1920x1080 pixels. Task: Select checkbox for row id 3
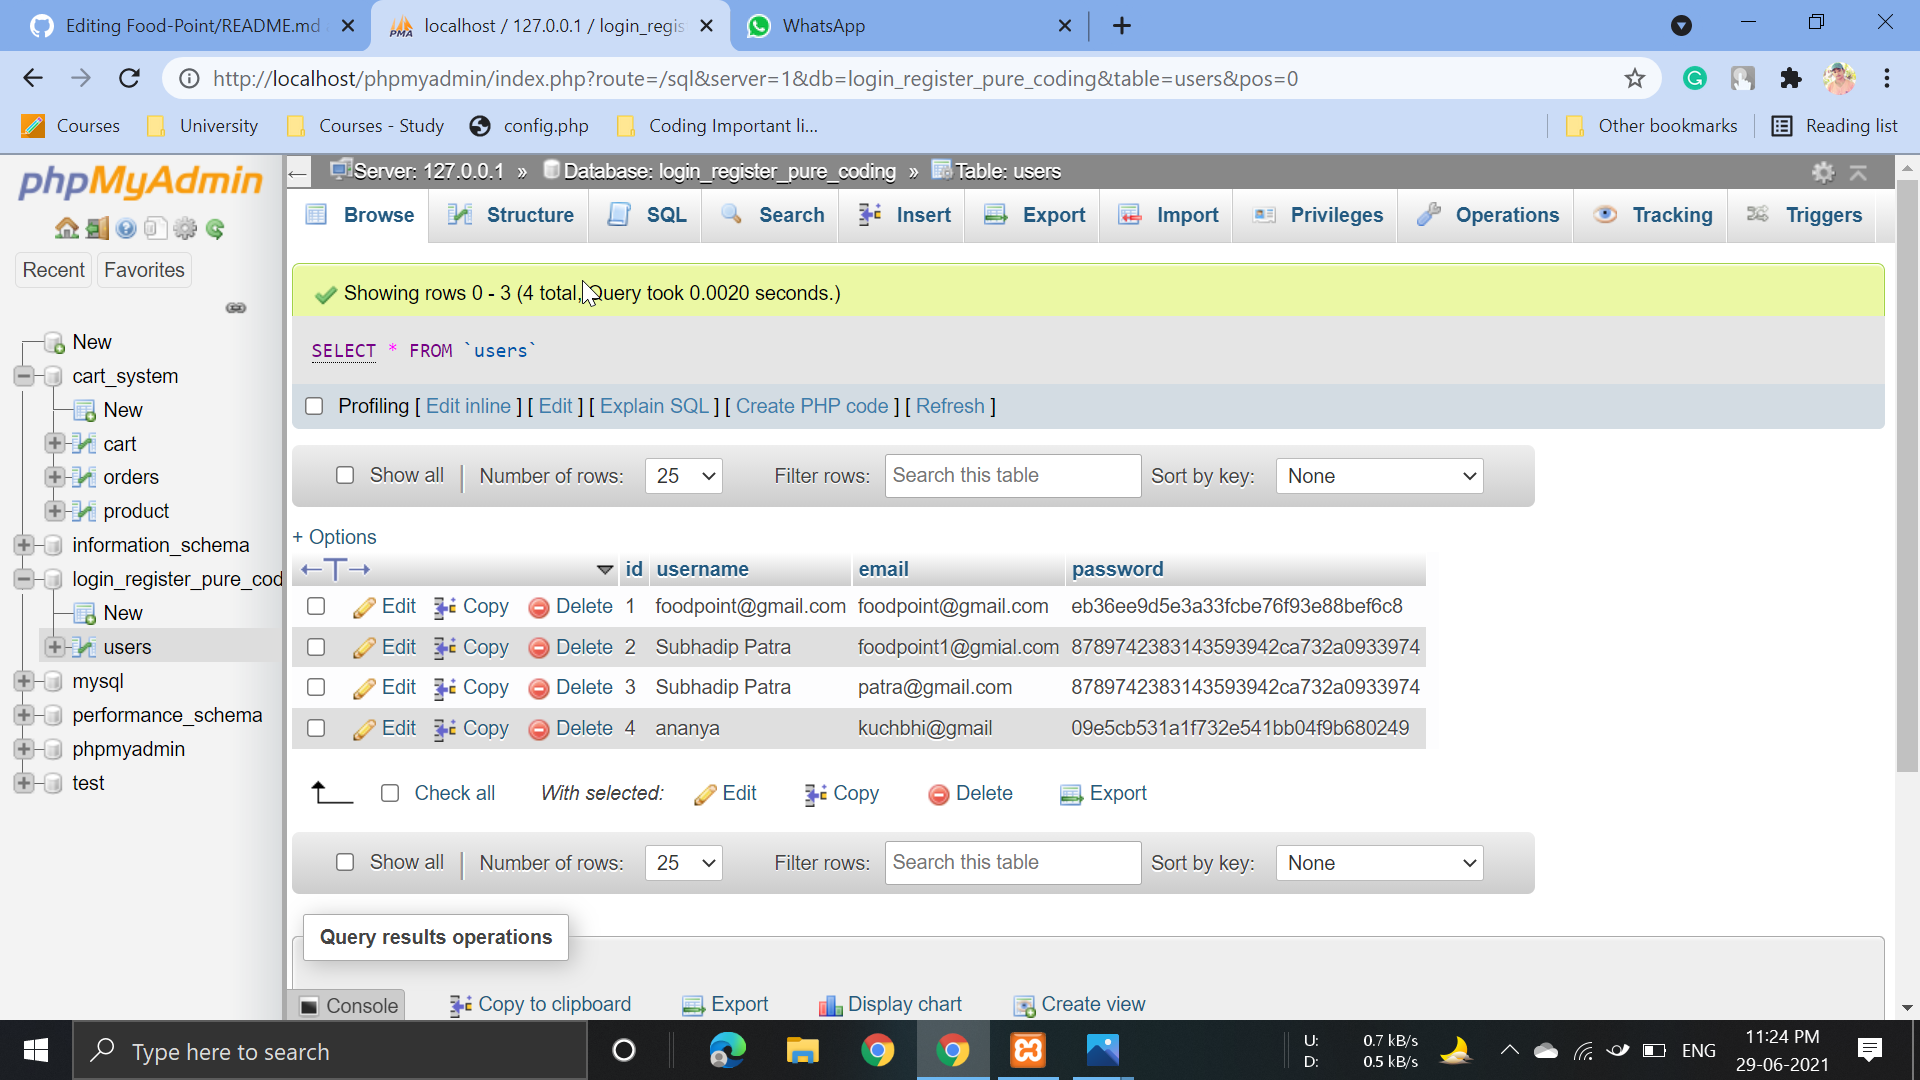pos(316,687)
